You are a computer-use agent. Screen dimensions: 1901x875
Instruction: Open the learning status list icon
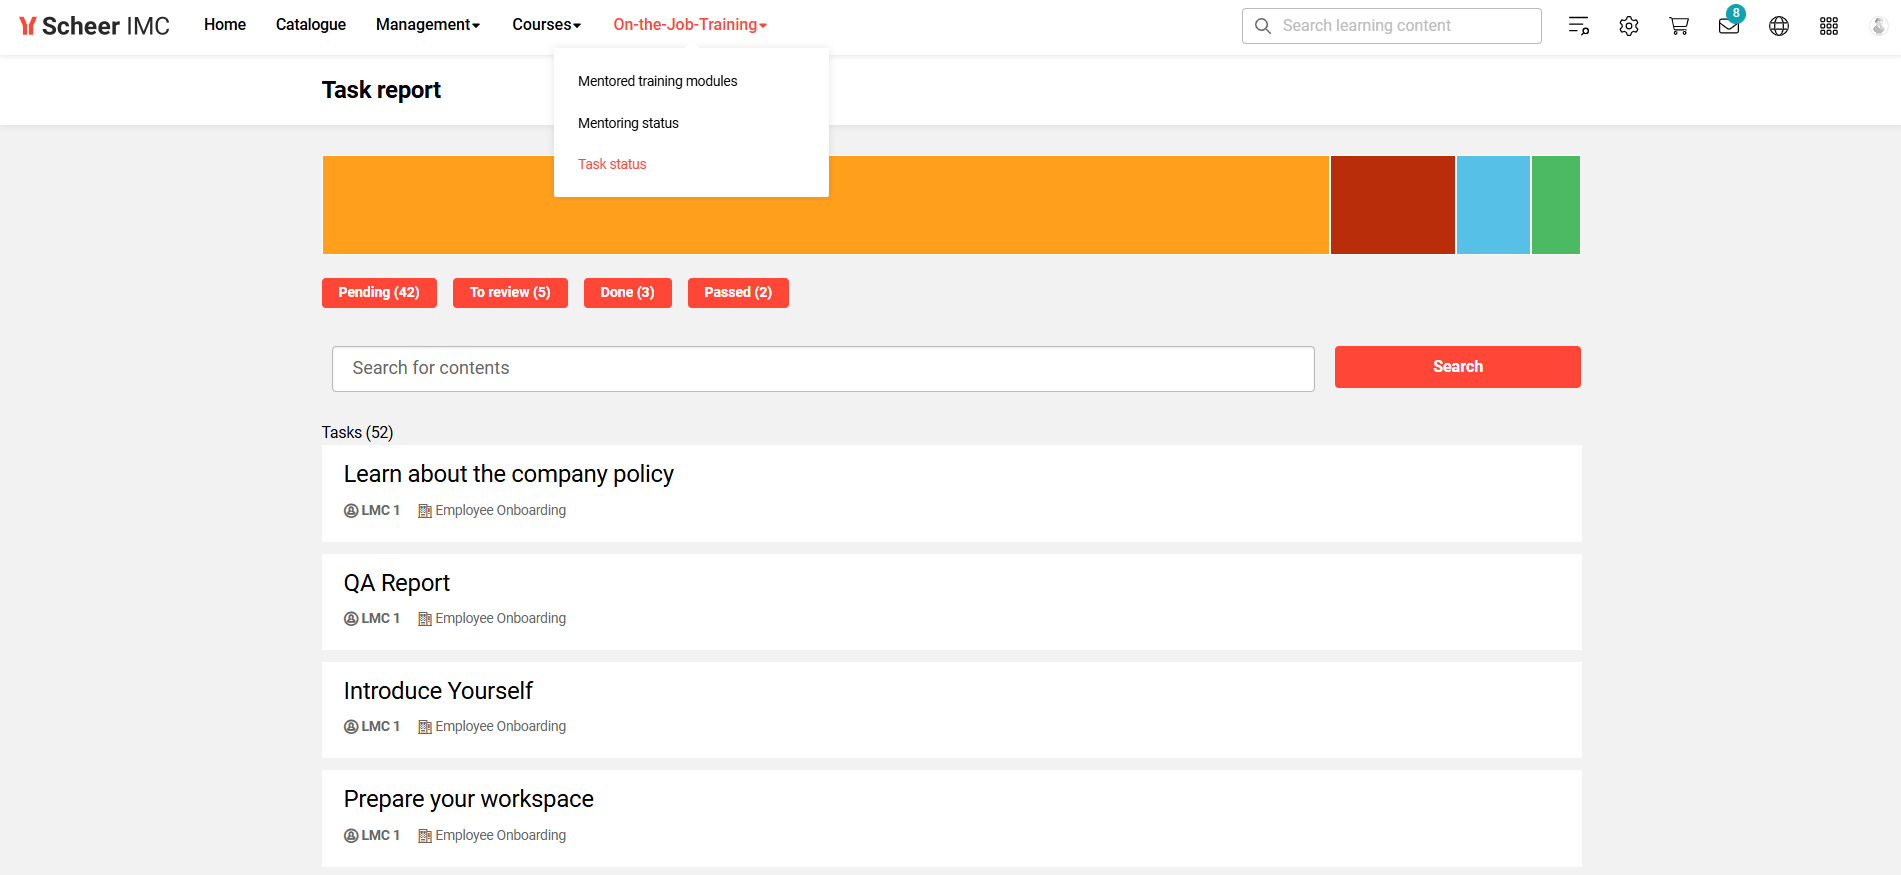coord(1578,26)
